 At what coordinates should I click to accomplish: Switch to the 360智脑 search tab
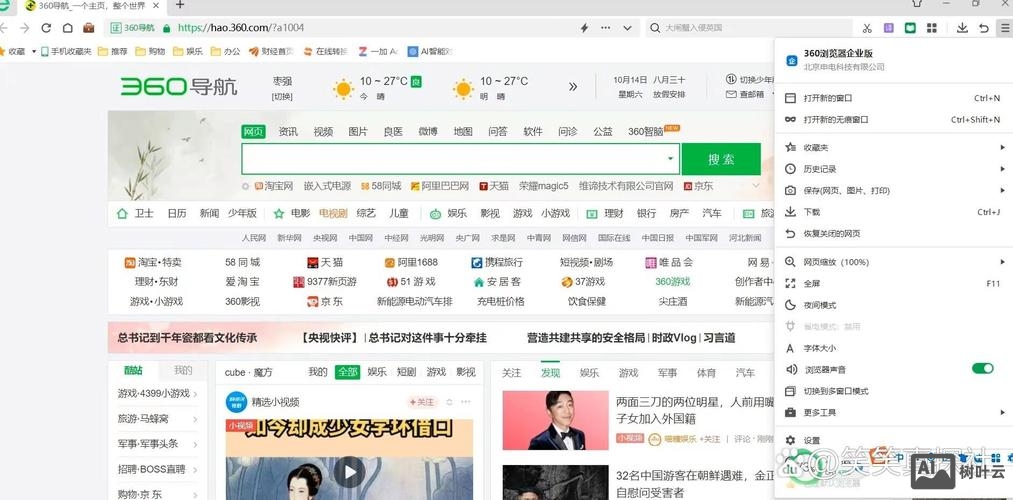[x=646, y=131]
